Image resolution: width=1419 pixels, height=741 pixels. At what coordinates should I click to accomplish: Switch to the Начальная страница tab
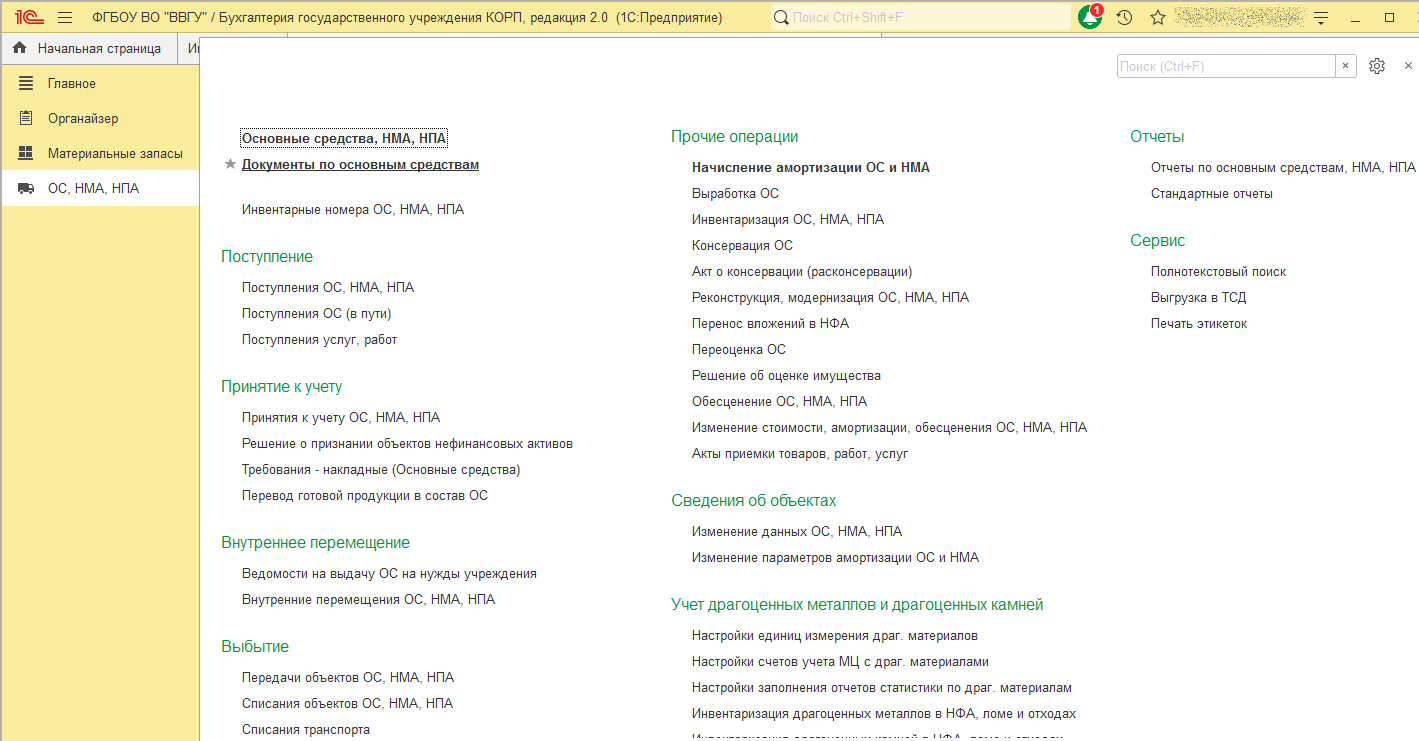[x=87, y=48]
